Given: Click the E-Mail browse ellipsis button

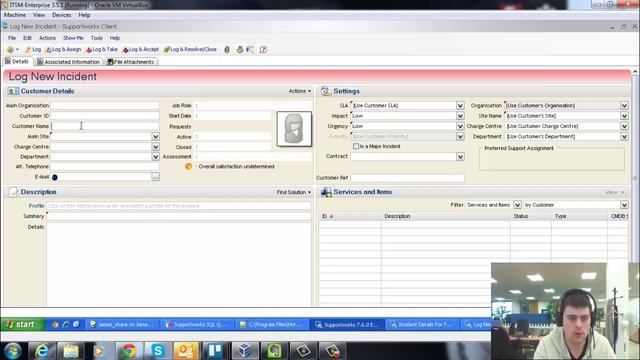Looking at the screenshot, I should coord(156,177).
